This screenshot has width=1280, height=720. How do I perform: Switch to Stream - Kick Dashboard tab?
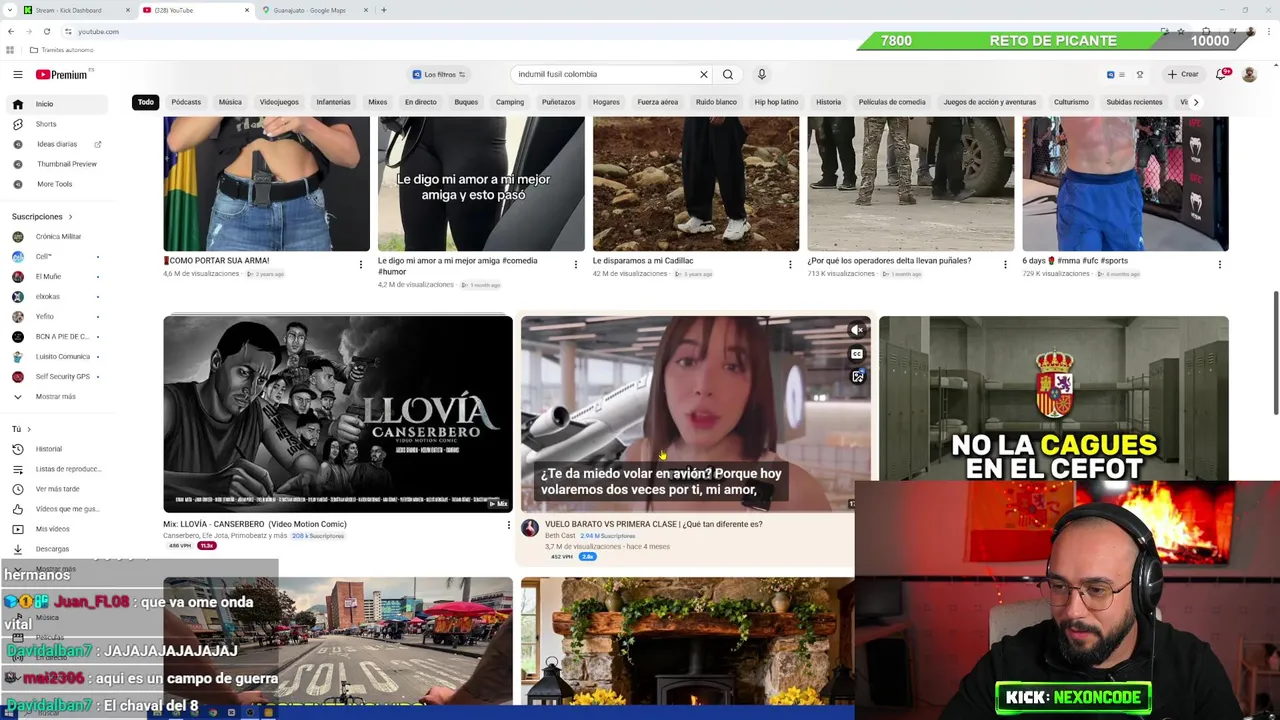pyautogui.click(x=76, y=10)
